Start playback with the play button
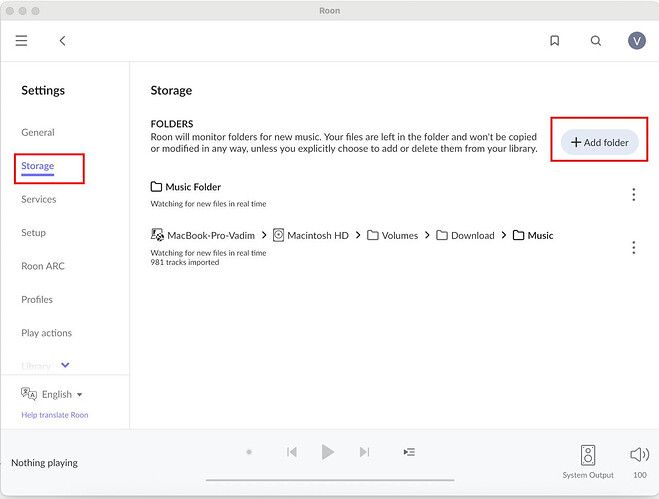This screenshot has width=659, height=499. (327, 452)
